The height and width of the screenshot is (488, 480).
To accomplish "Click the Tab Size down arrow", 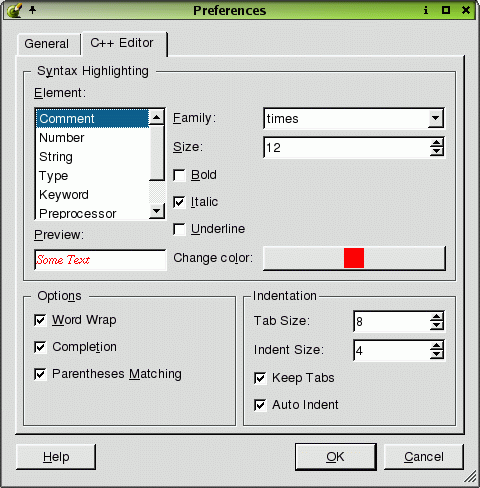I will [x=436, y=325].
